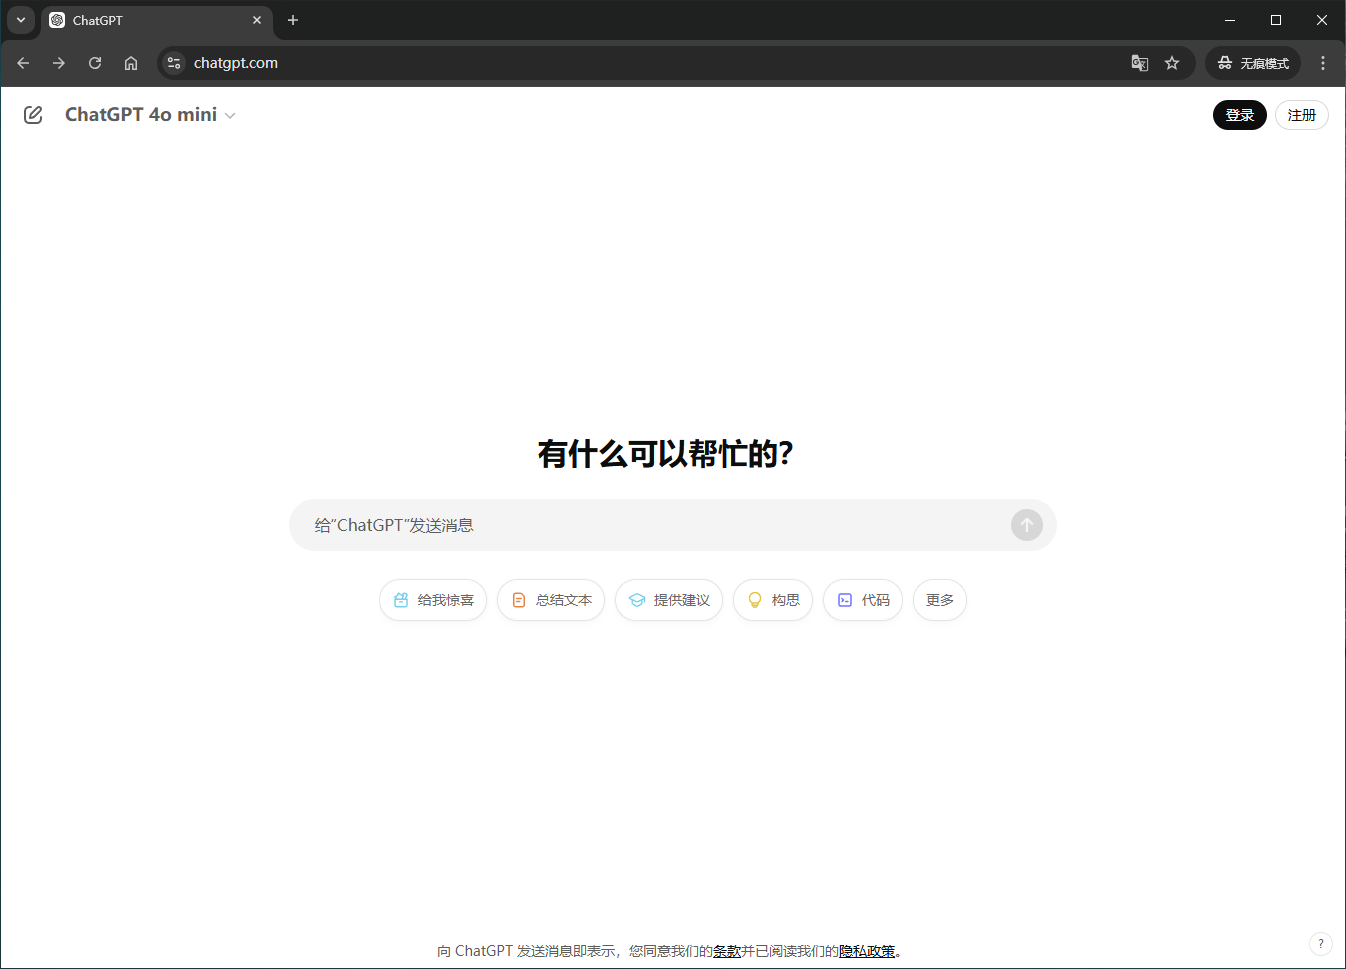The height and width of the screenshot is (969, 1346).
Task: Choose the 总结文本 suggestion chip
Action: [551, 600]
